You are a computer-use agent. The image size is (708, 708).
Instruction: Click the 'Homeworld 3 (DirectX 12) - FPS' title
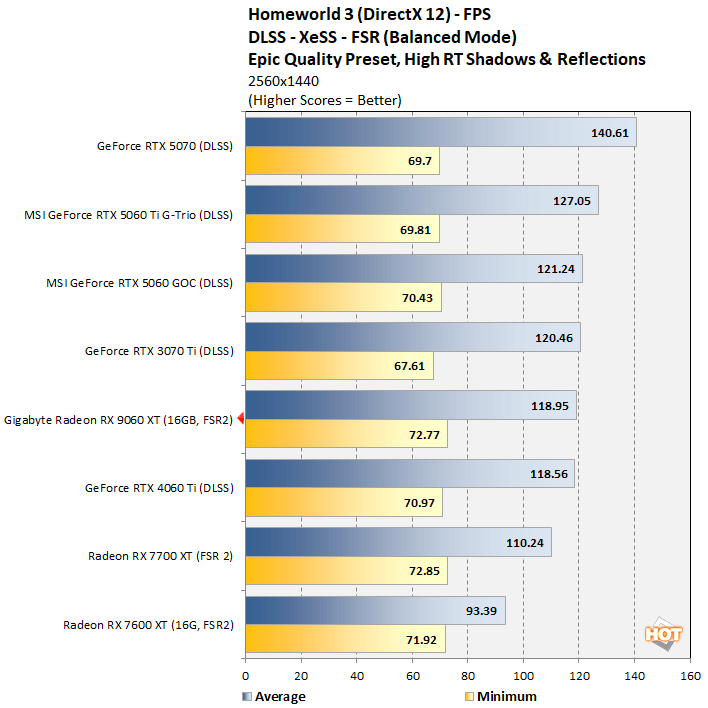369,14
